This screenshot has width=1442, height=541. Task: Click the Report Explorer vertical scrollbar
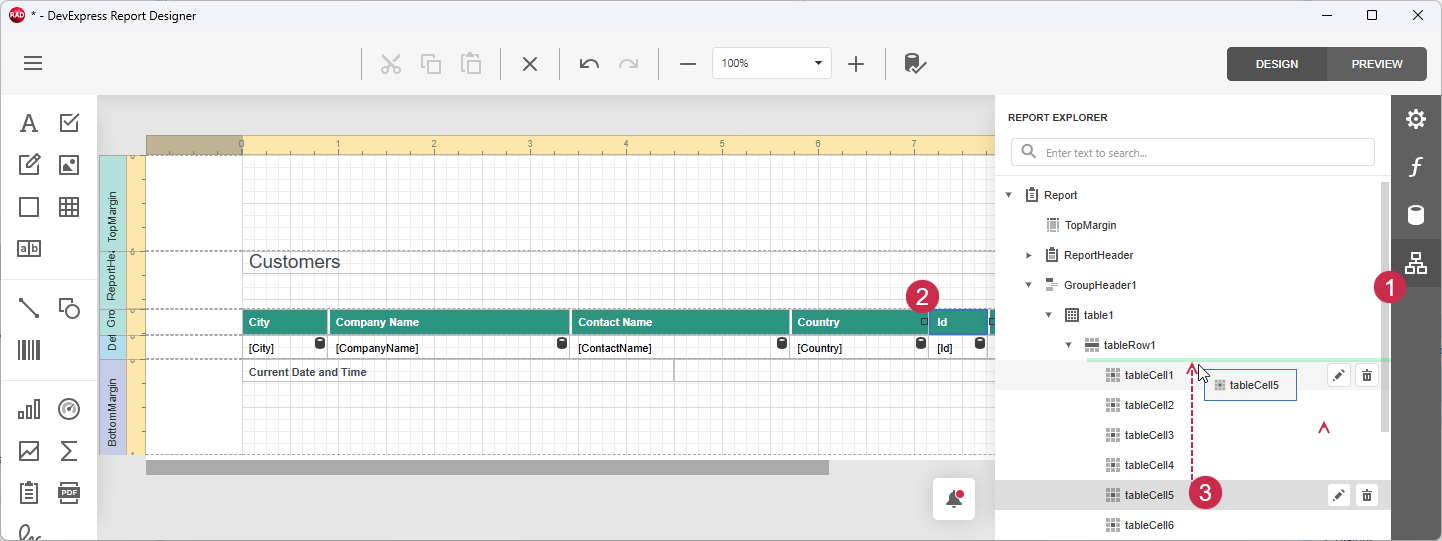(x=1385, y=307)
